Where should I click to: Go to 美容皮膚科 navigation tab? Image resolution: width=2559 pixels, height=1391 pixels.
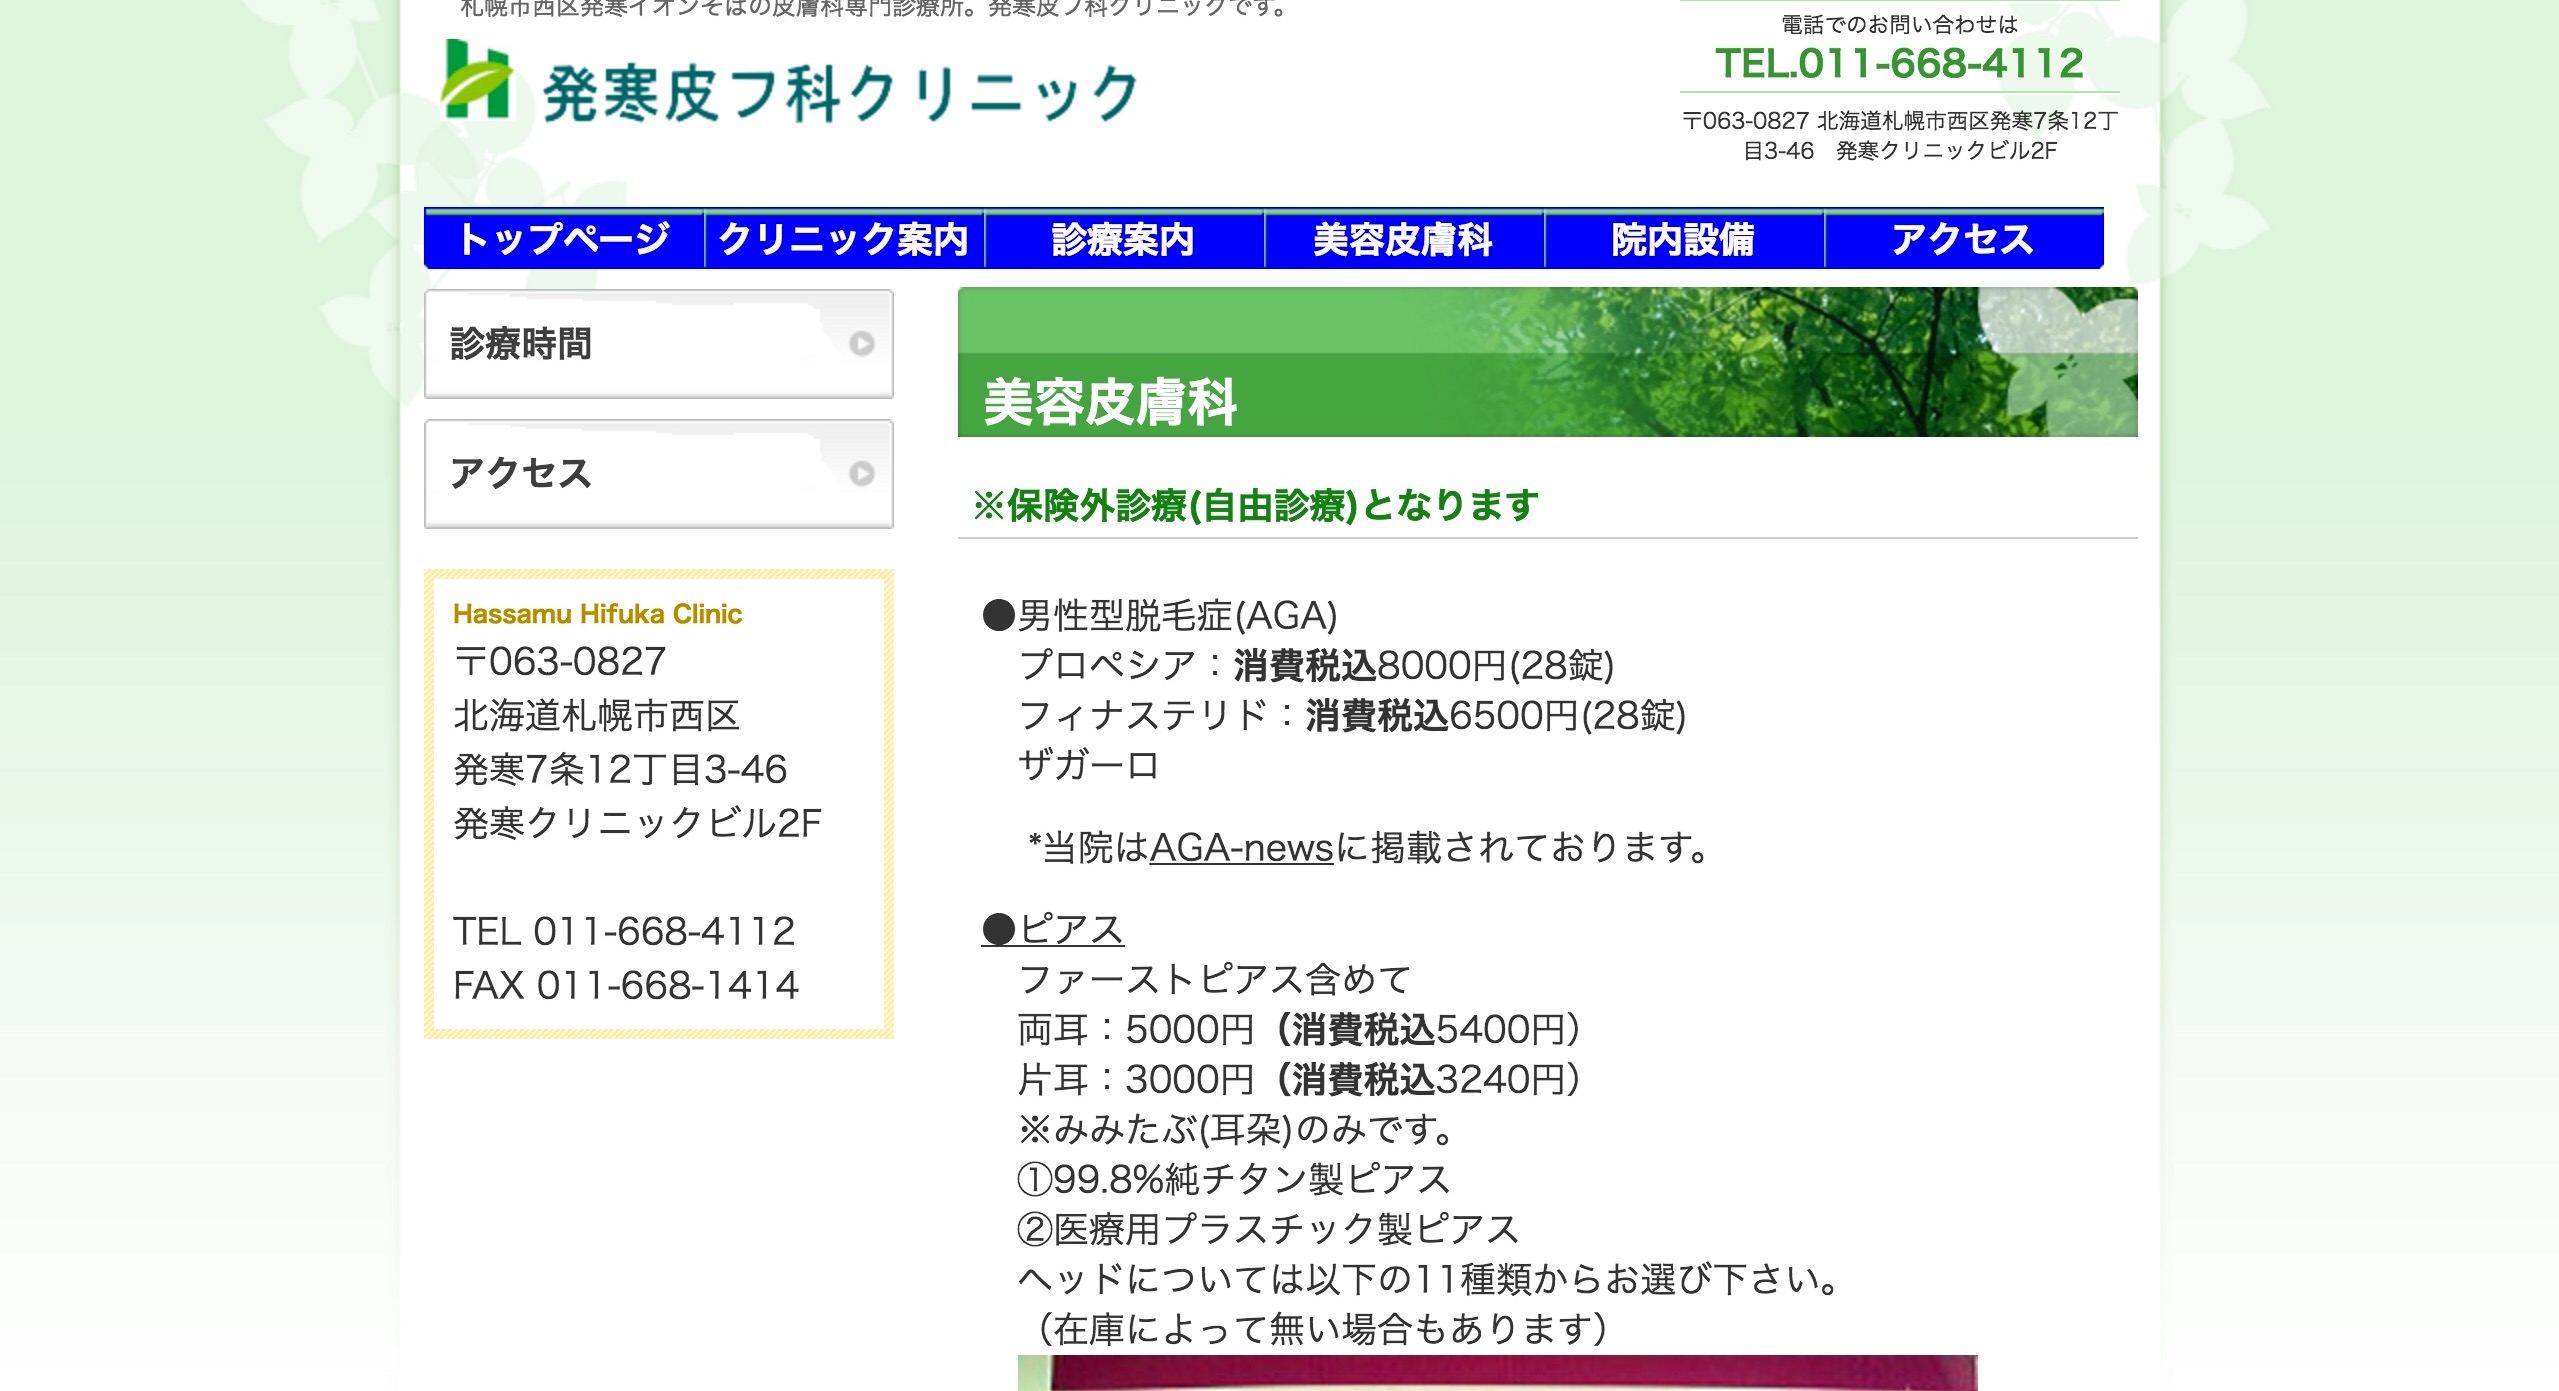(1403, 240)
